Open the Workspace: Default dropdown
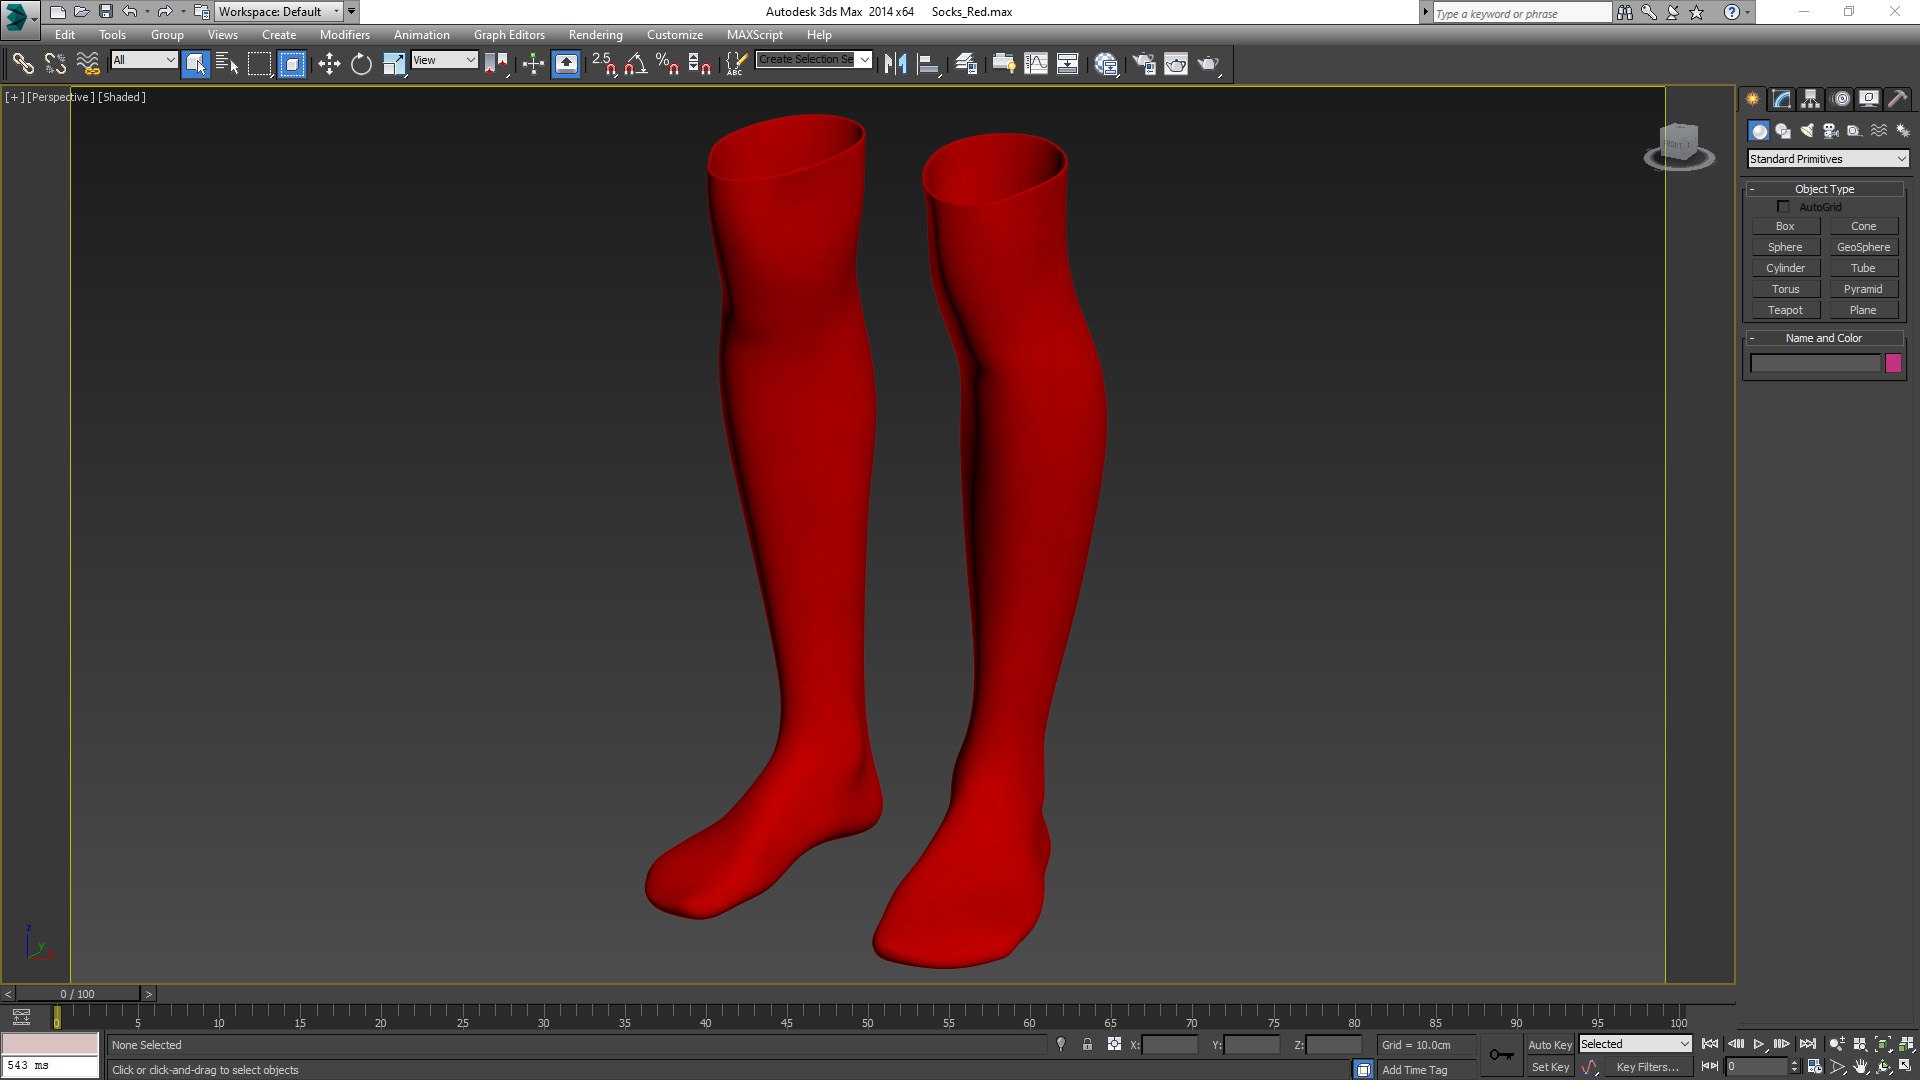The height and width of the screenshot is (1080, 1920). click(x=278, y=11)
